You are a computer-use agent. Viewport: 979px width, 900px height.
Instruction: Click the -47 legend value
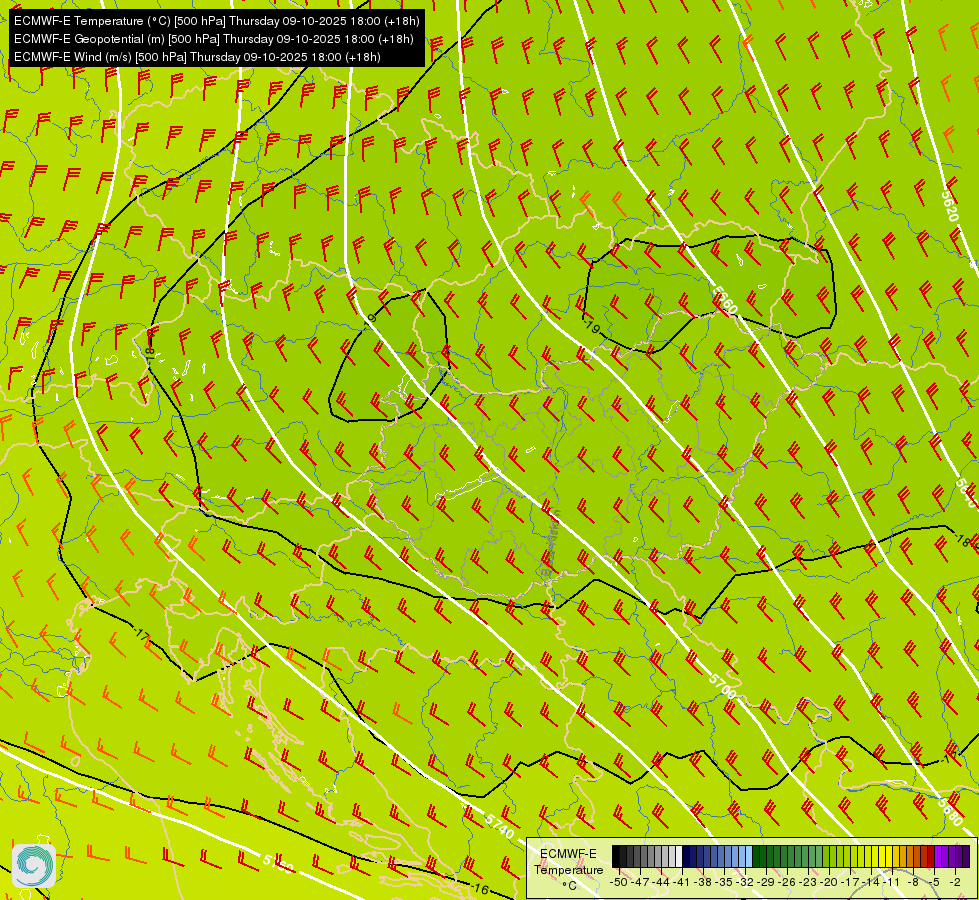[x=640, y=882]
